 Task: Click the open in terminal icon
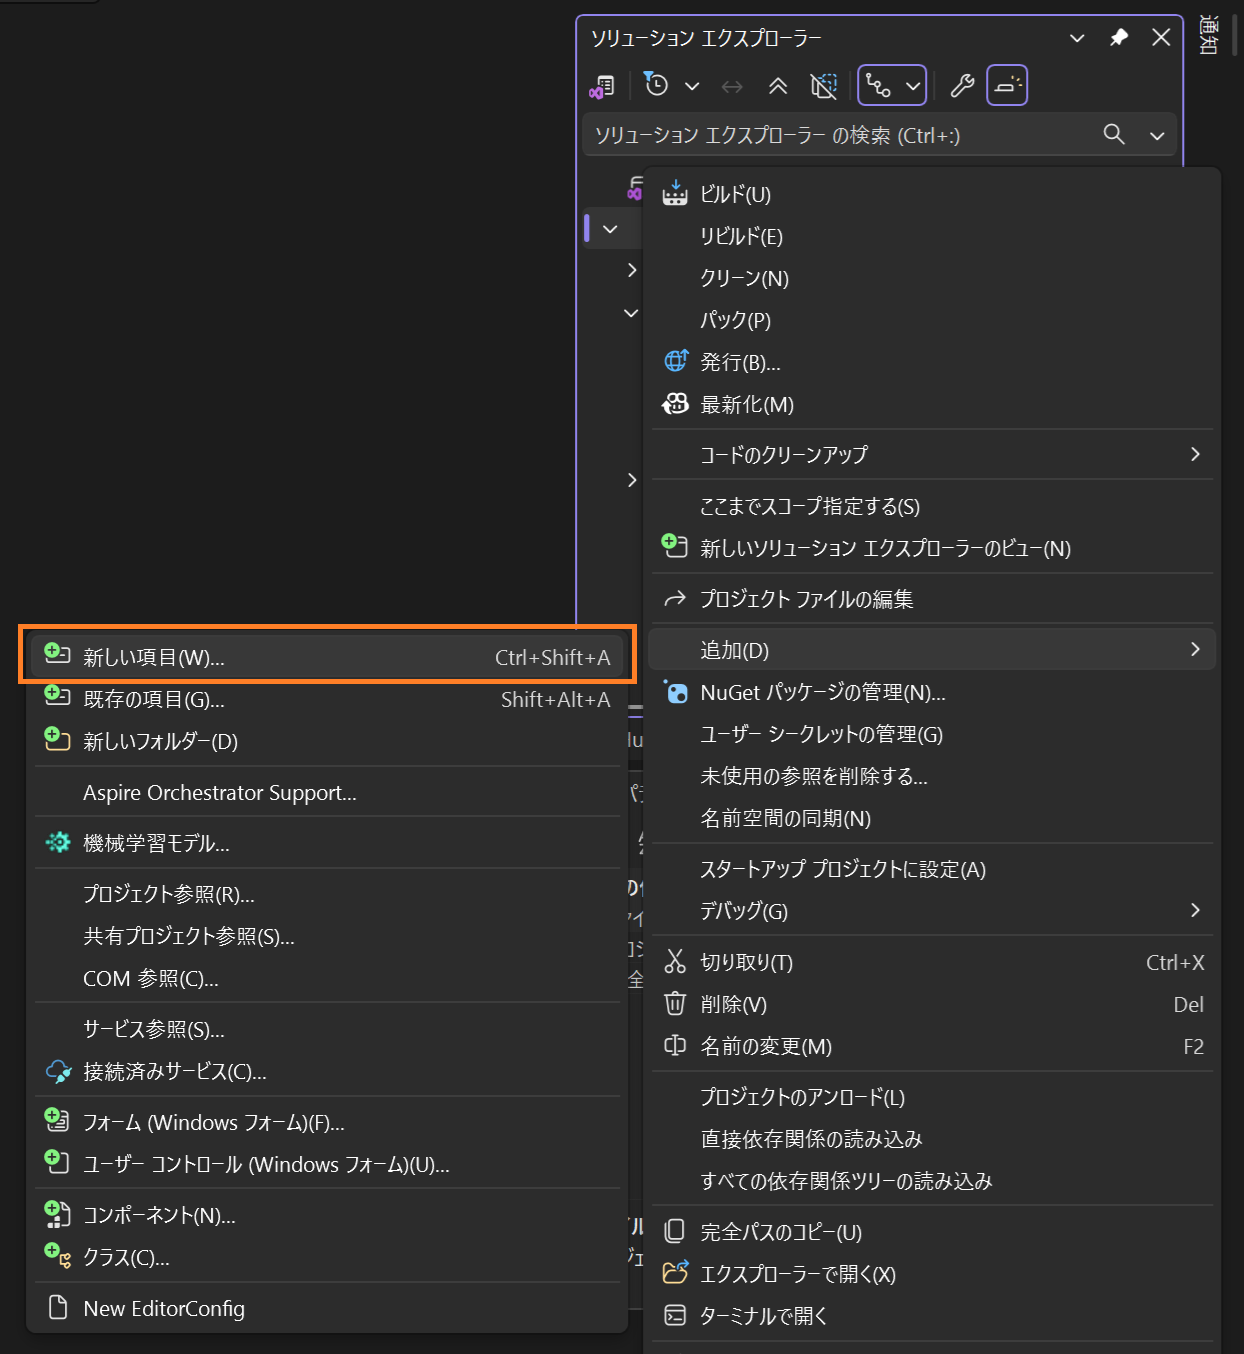[x=675, y=1315]
